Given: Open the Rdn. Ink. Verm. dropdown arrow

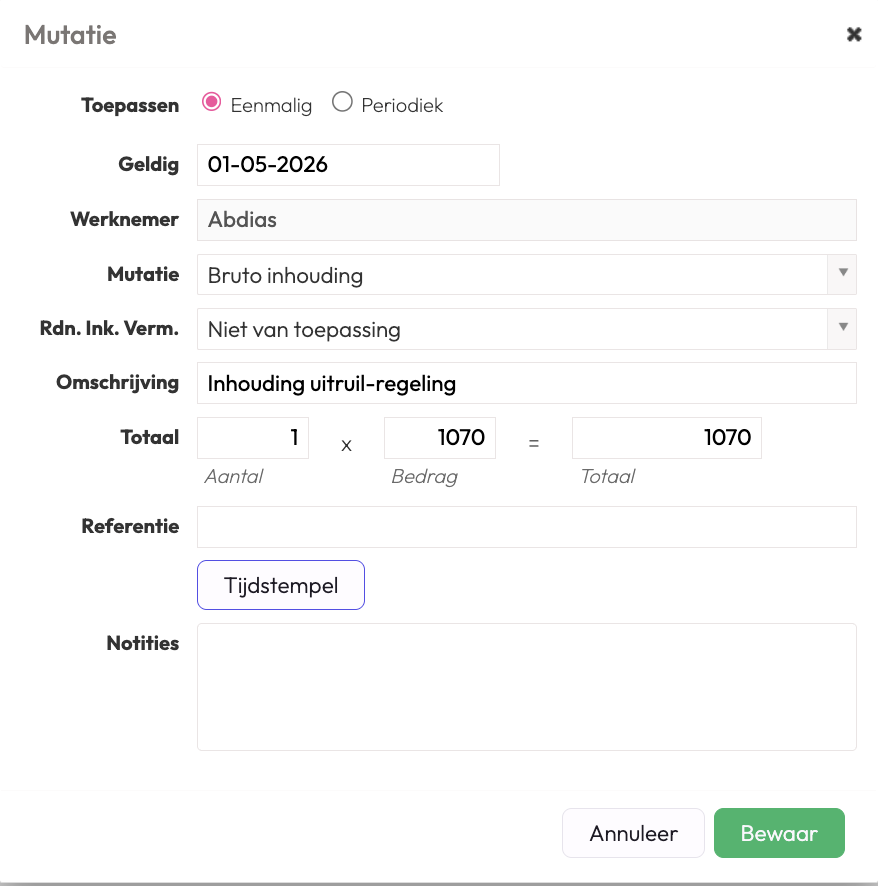Looking at the screenshot, I should [x=842, y=329].
